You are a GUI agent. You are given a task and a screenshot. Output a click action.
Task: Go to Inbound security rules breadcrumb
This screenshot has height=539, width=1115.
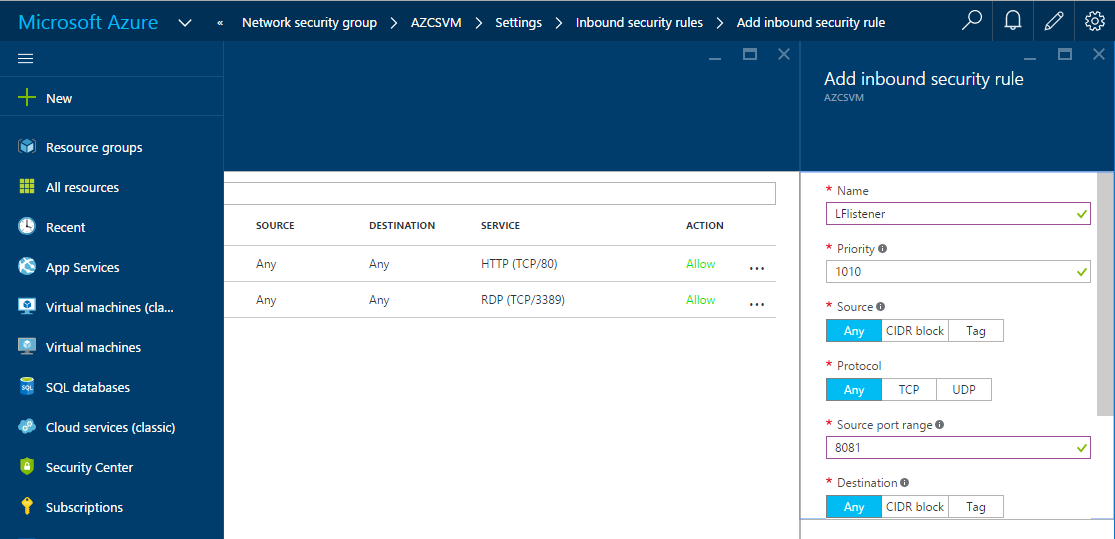[x=639, y=22]
